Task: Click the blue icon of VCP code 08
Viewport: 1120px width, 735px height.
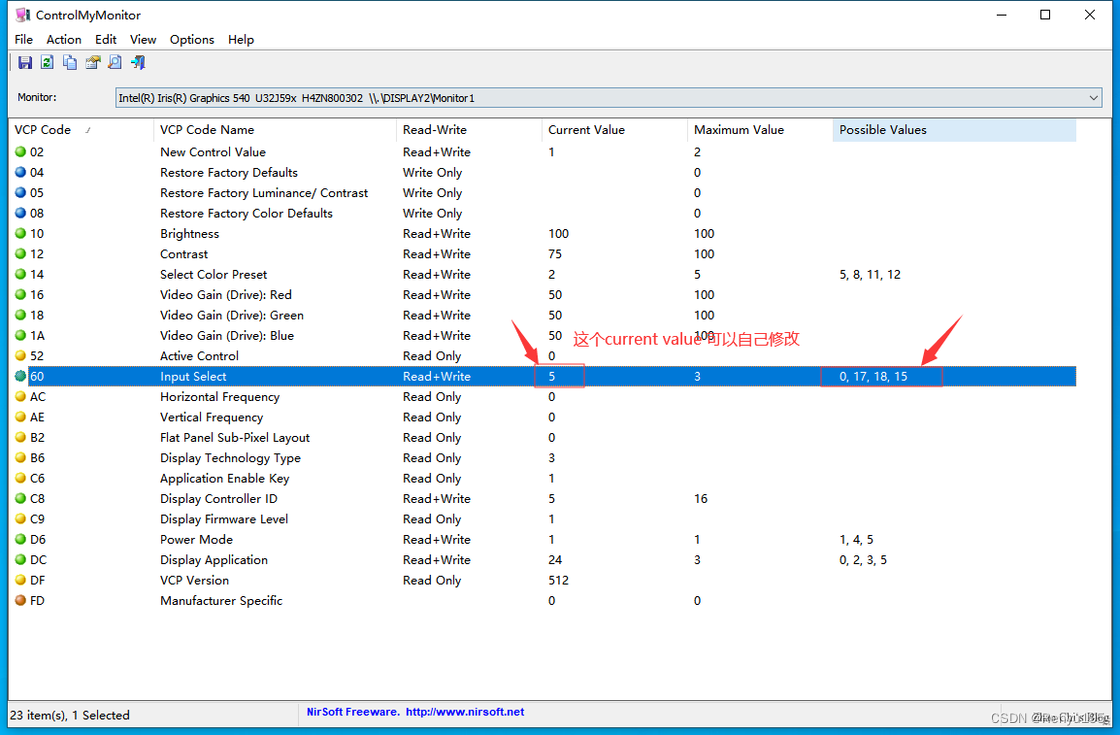Action: tap(21, 213)
